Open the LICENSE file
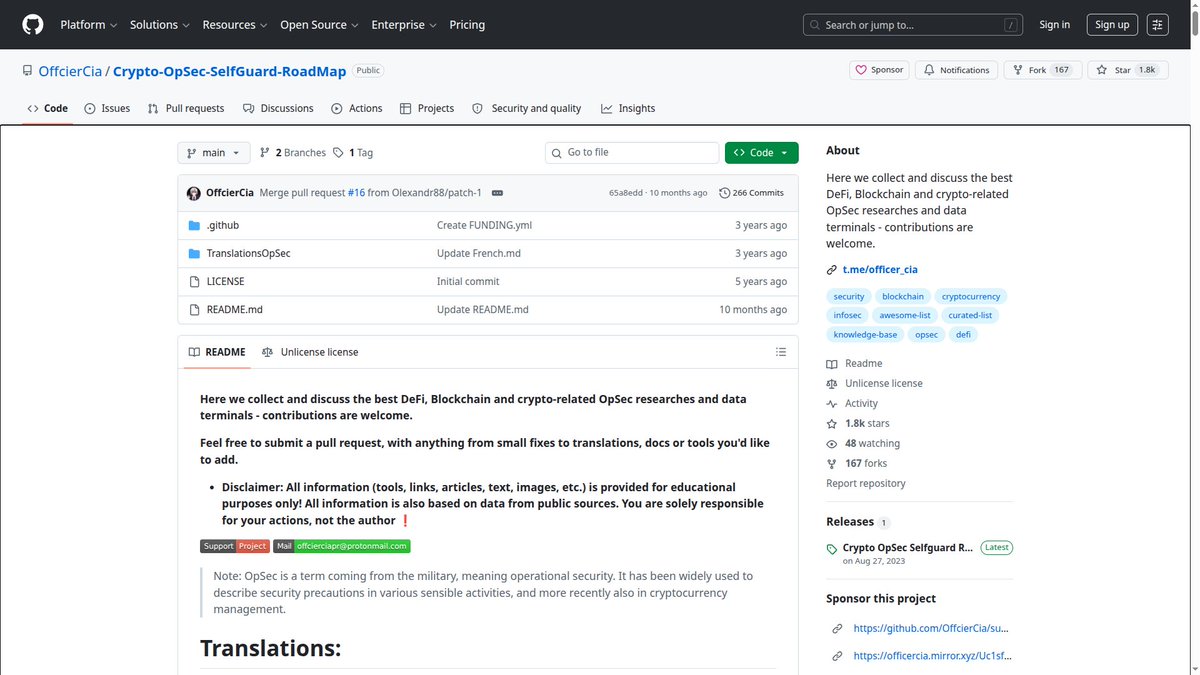Screen dimensions: 1200x675 coord(225,281)
